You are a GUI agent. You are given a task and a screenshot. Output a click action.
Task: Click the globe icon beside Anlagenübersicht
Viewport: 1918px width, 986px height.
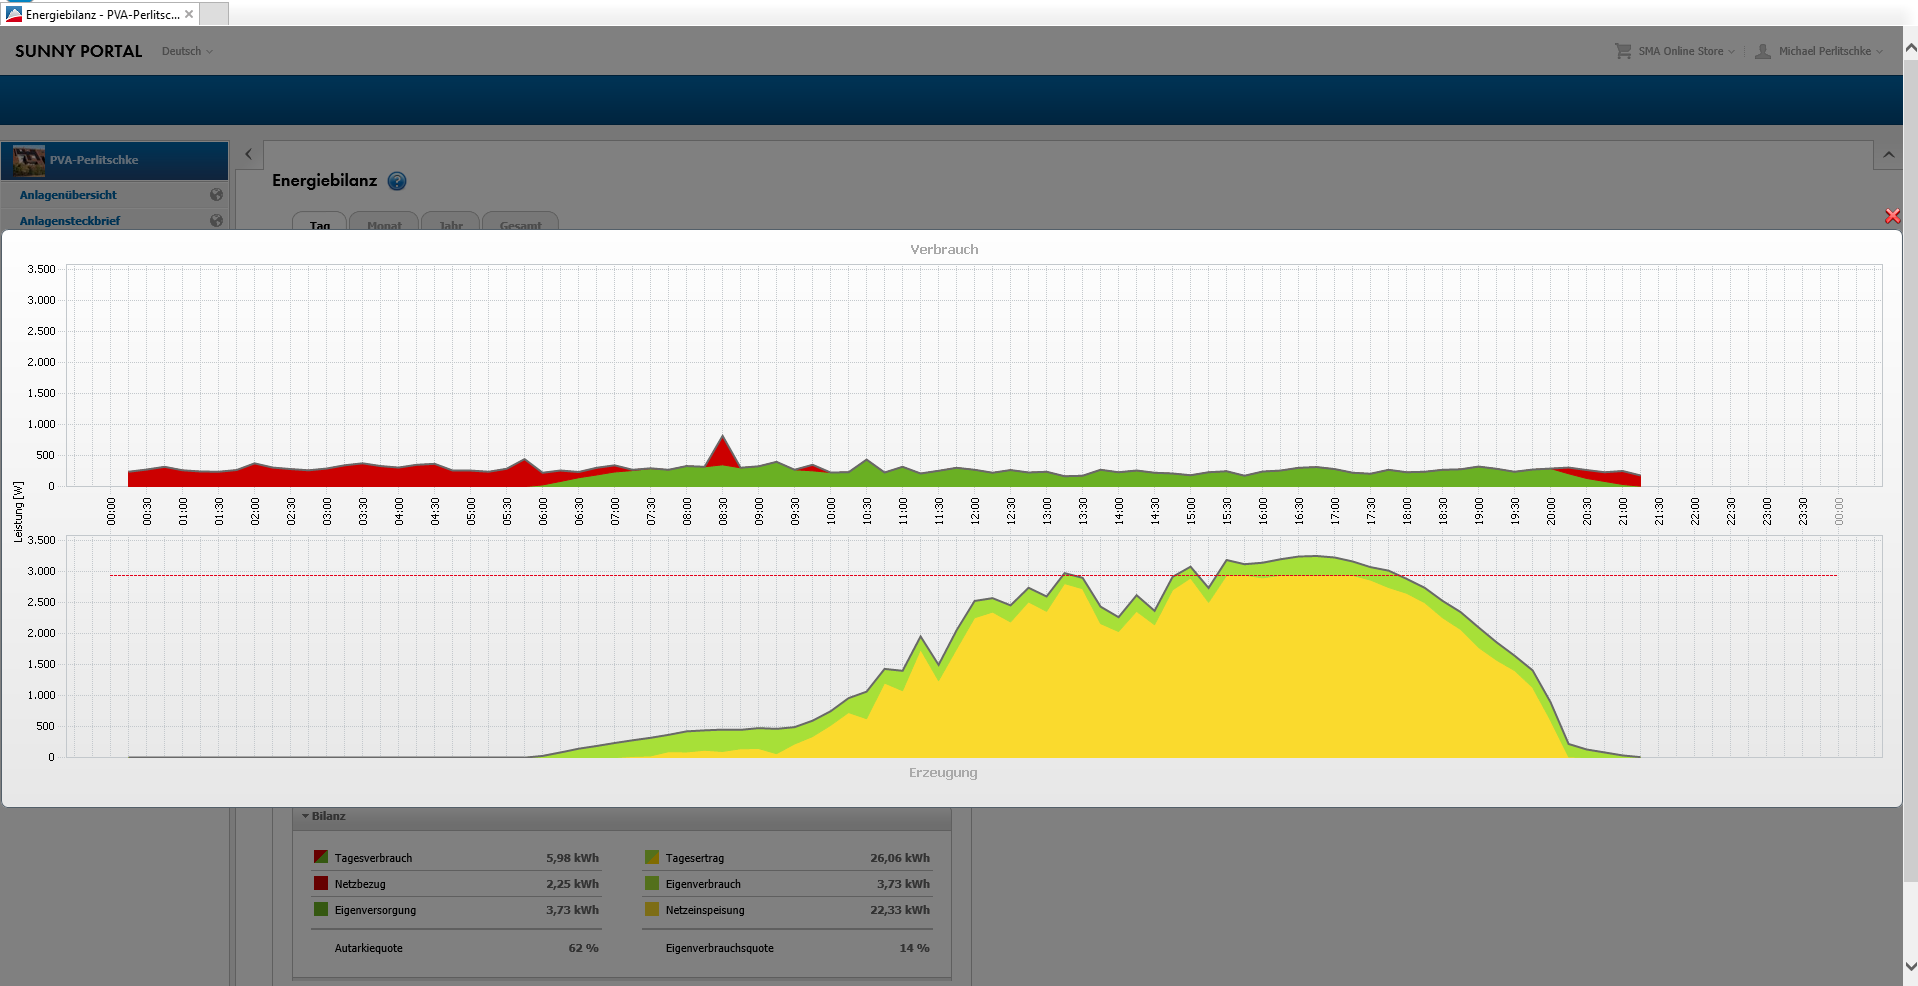click(216, 195)
